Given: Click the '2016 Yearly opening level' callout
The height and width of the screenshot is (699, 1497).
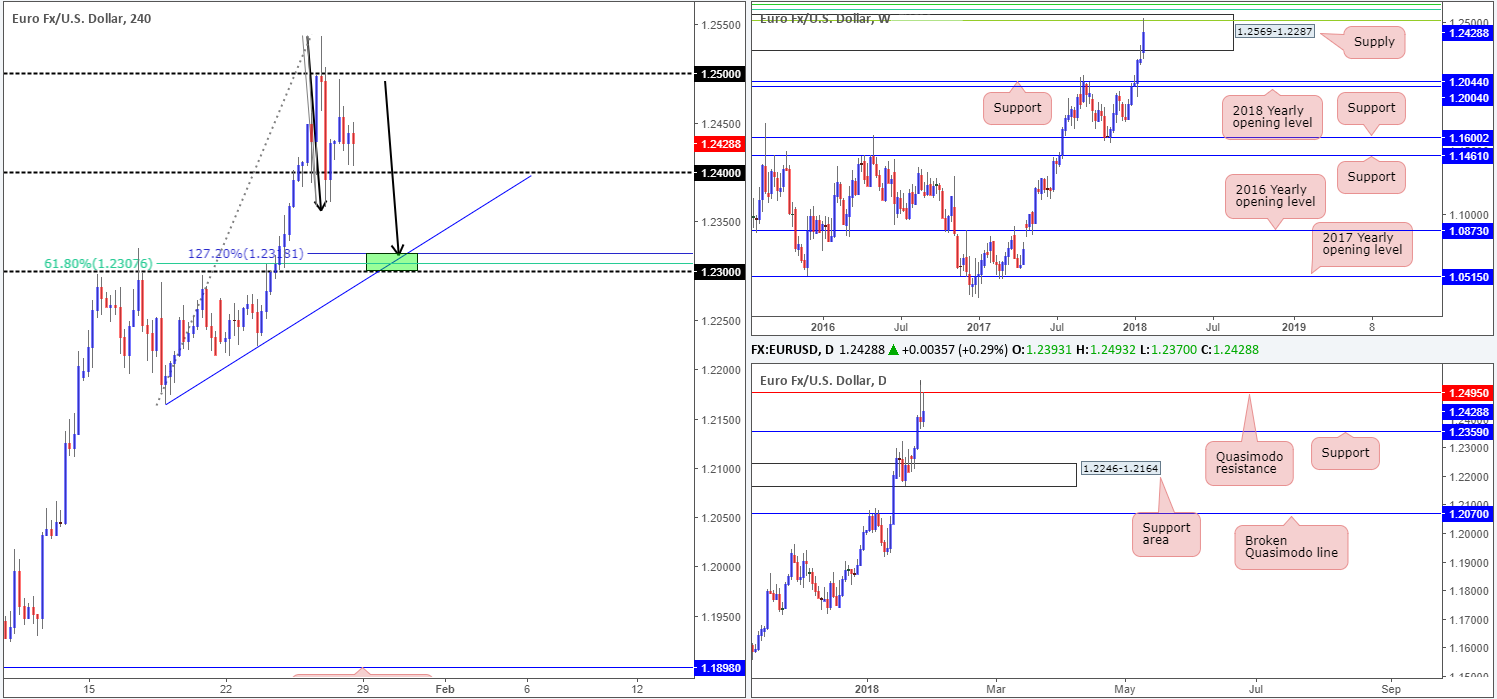Looking at the screenshot, I should (x=1275, y=198).
